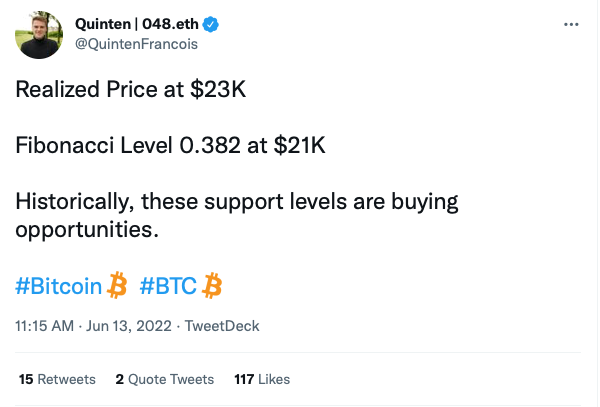Image resolution: width=600 pixels, height=407 pixels.
Task: Click the Bitcoin emoji after #BTC
Action: 212,287
